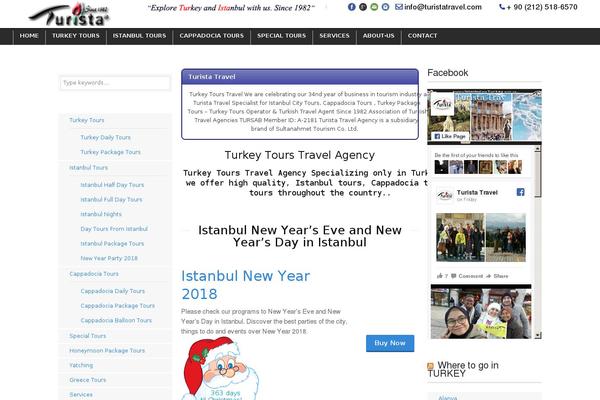The width and height of the screenshot is (600, 400).
Task: Click the Facebook widget scroll down arrow
Action: pos(538,335)
